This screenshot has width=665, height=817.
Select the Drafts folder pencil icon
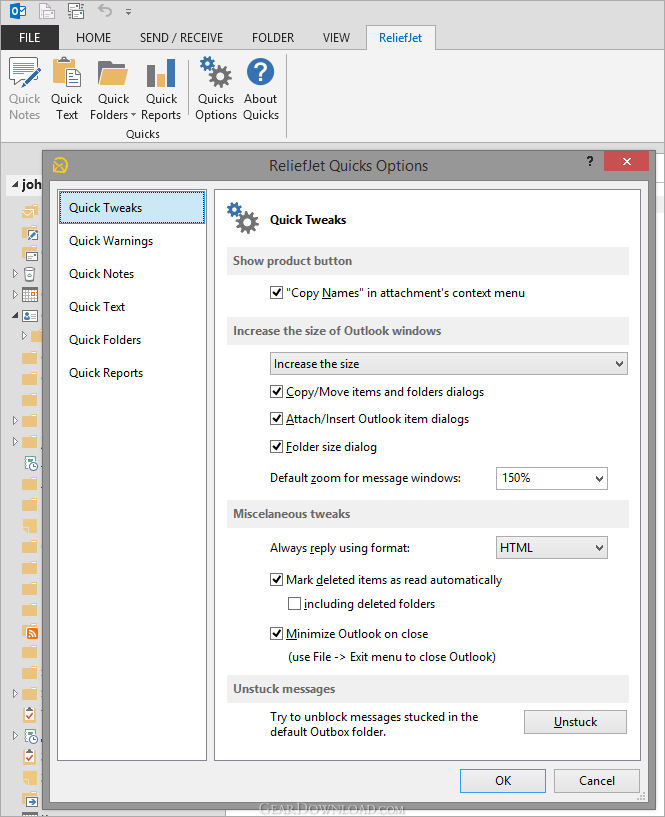click(30, 233)
